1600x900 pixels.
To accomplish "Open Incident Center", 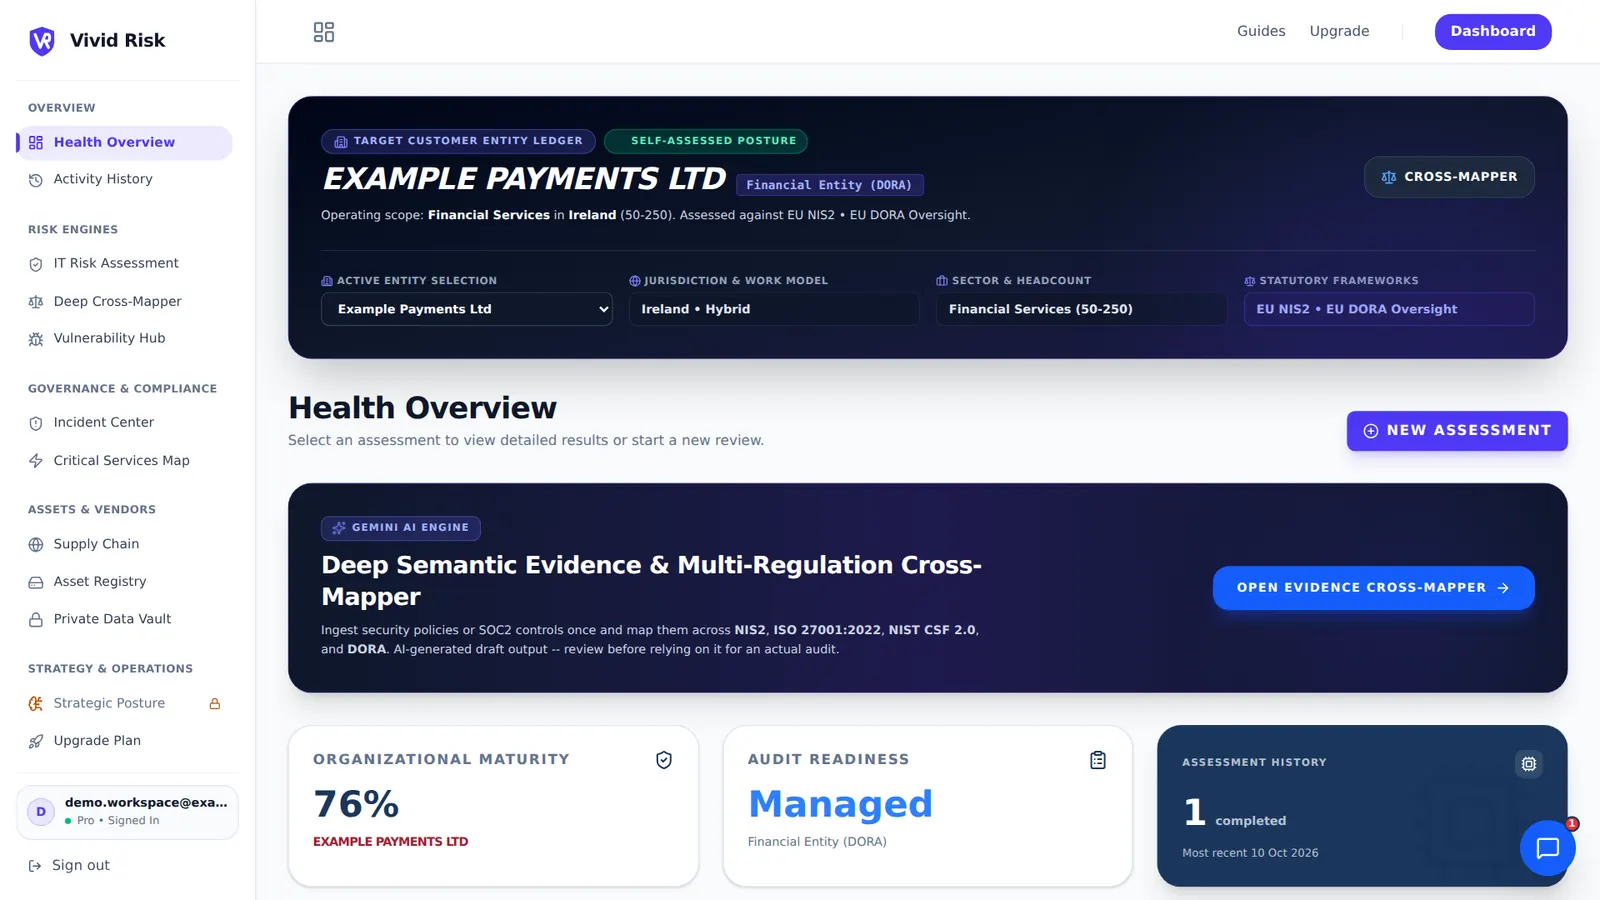I will (124, 423).
